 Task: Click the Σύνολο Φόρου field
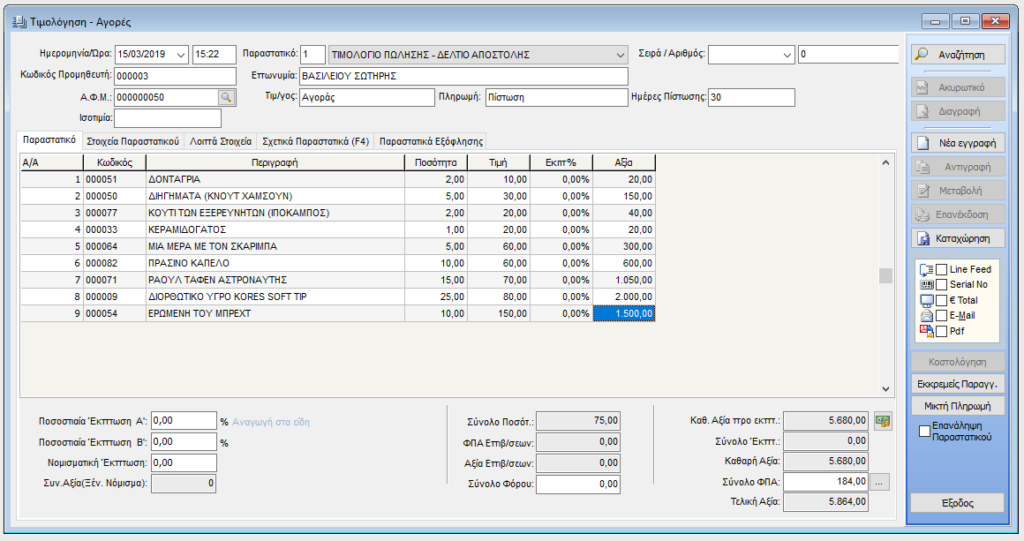pos(578,484)
